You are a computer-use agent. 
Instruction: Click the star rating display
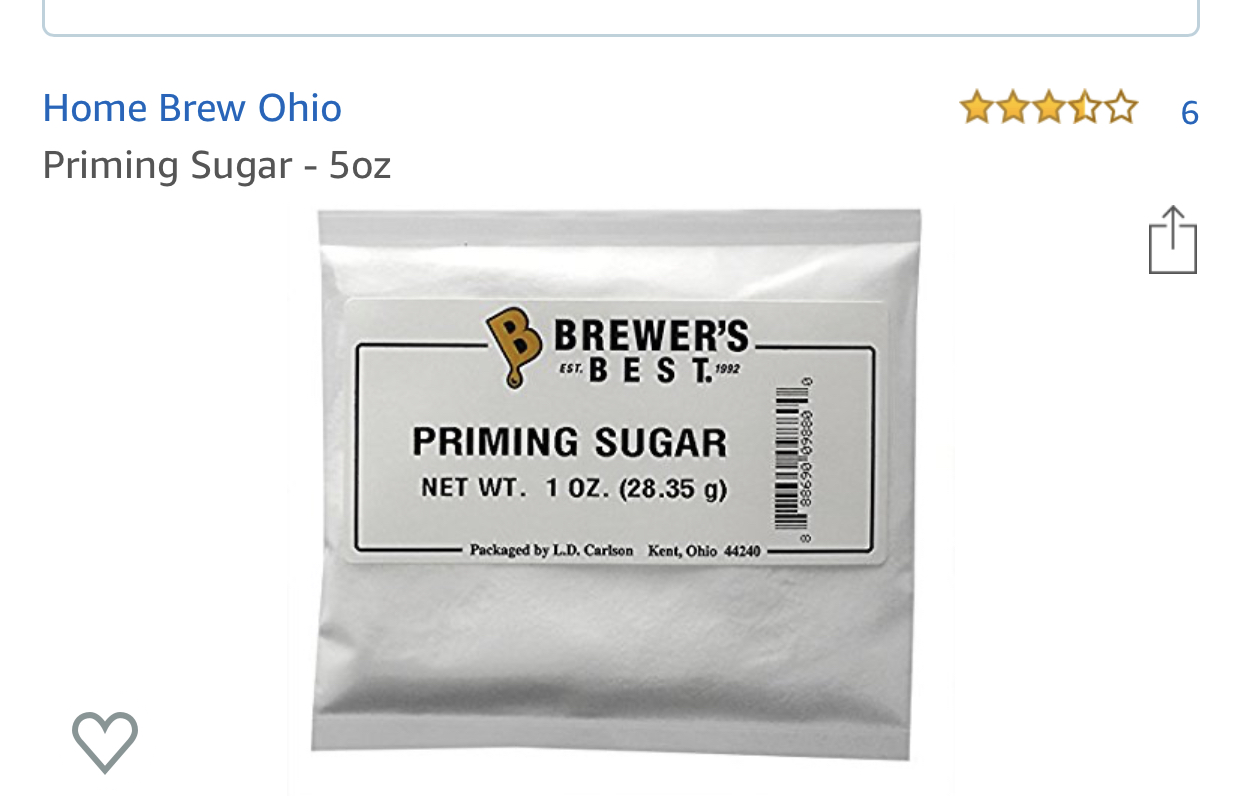pyautogui.click(x=1048, y=107)
